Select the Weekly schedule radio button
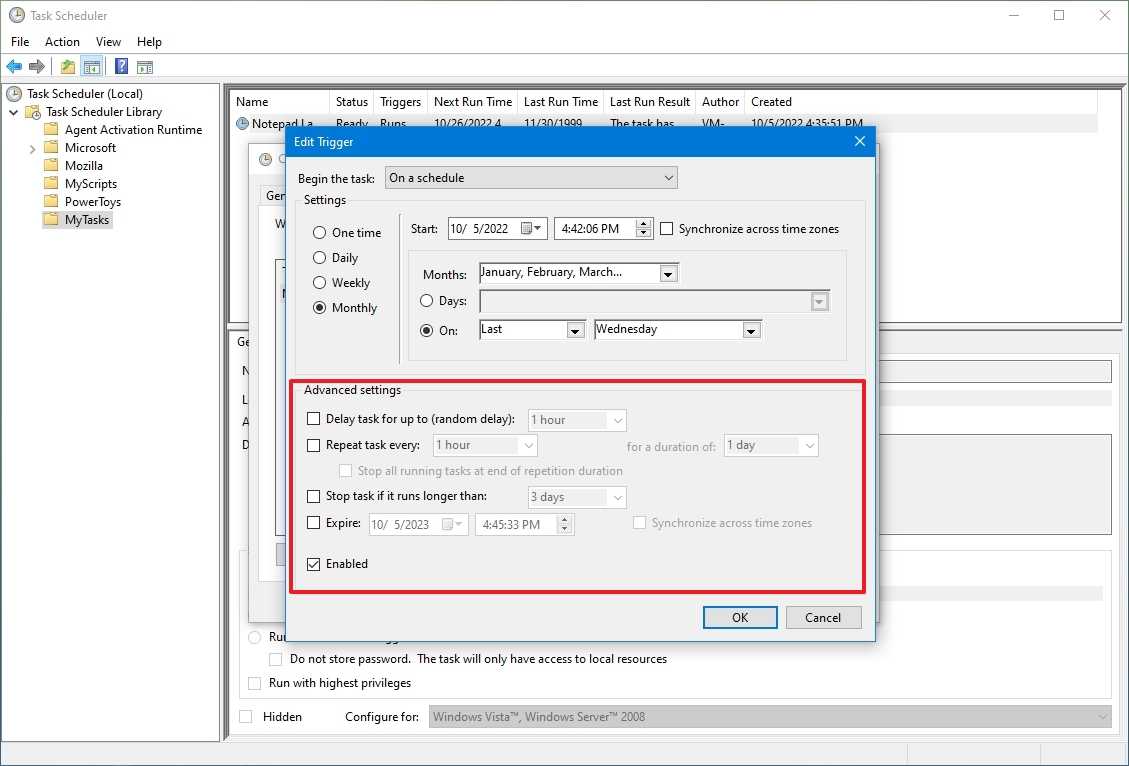1129x766 pixels. 320,283
